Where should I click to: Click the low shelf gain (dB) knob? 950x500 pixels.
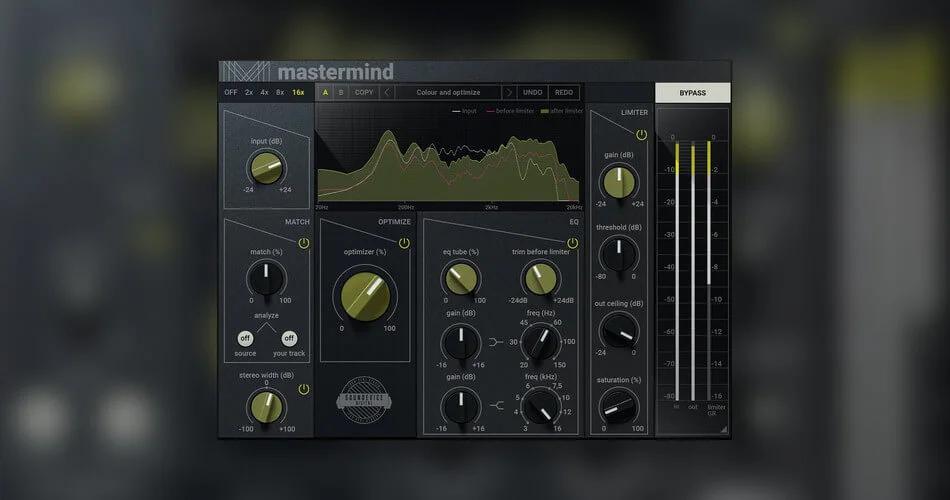(x=461, y=342)
